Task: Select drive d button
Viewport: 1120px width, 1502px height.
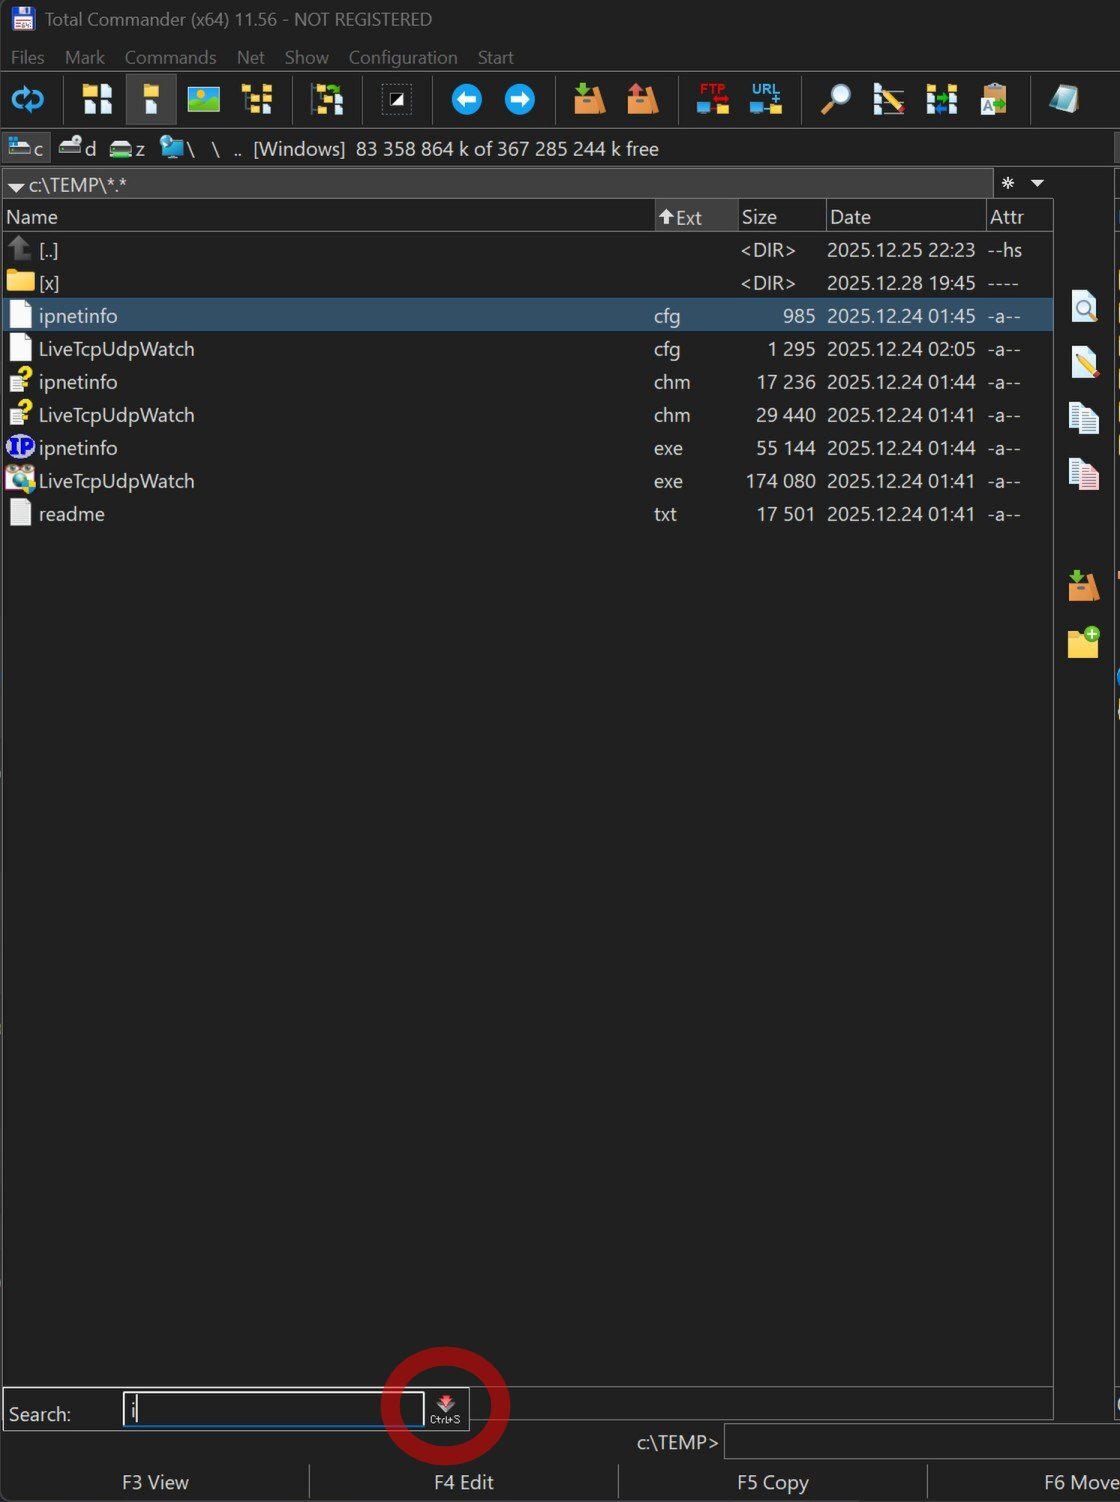Action: click(77, 148)
